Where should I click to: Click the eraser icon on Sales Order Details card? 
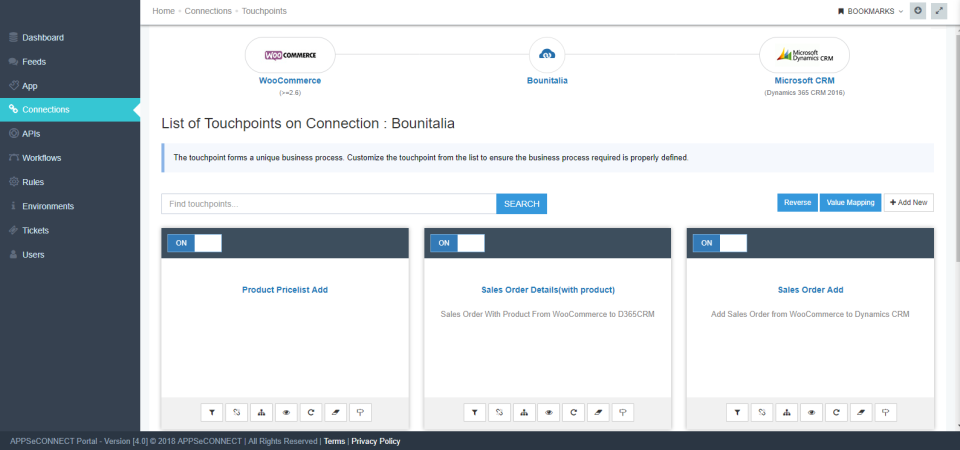click(x=598, y=413)
